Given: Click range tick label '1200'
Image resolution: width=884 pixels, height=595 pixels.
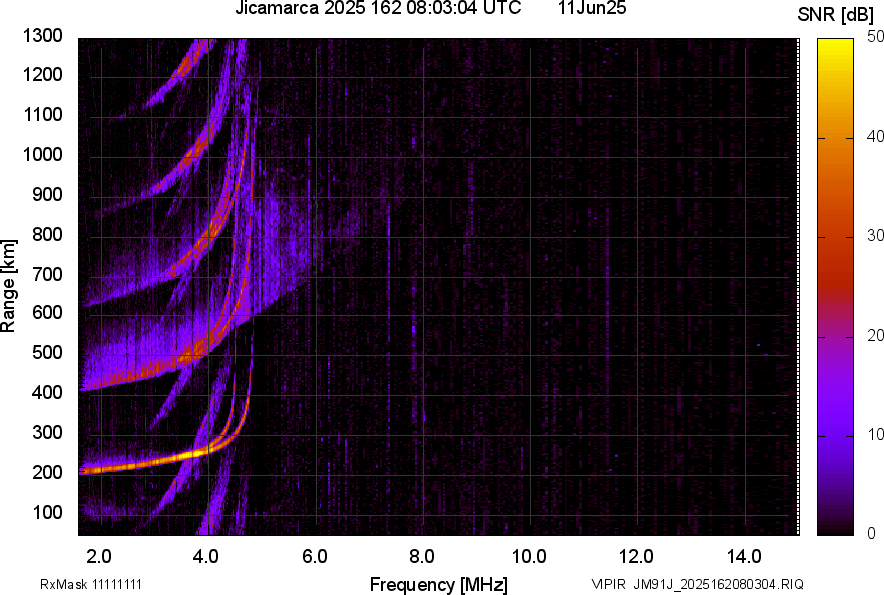Looking at the screenshot, I should point(42,74).
